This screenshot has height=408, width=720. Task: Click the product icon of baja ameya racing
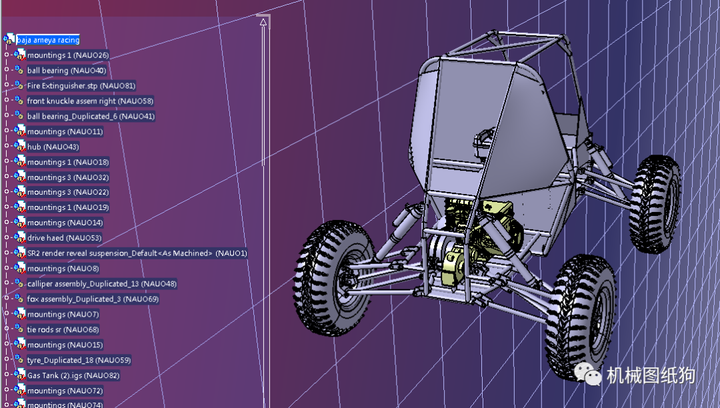[9, 39]
